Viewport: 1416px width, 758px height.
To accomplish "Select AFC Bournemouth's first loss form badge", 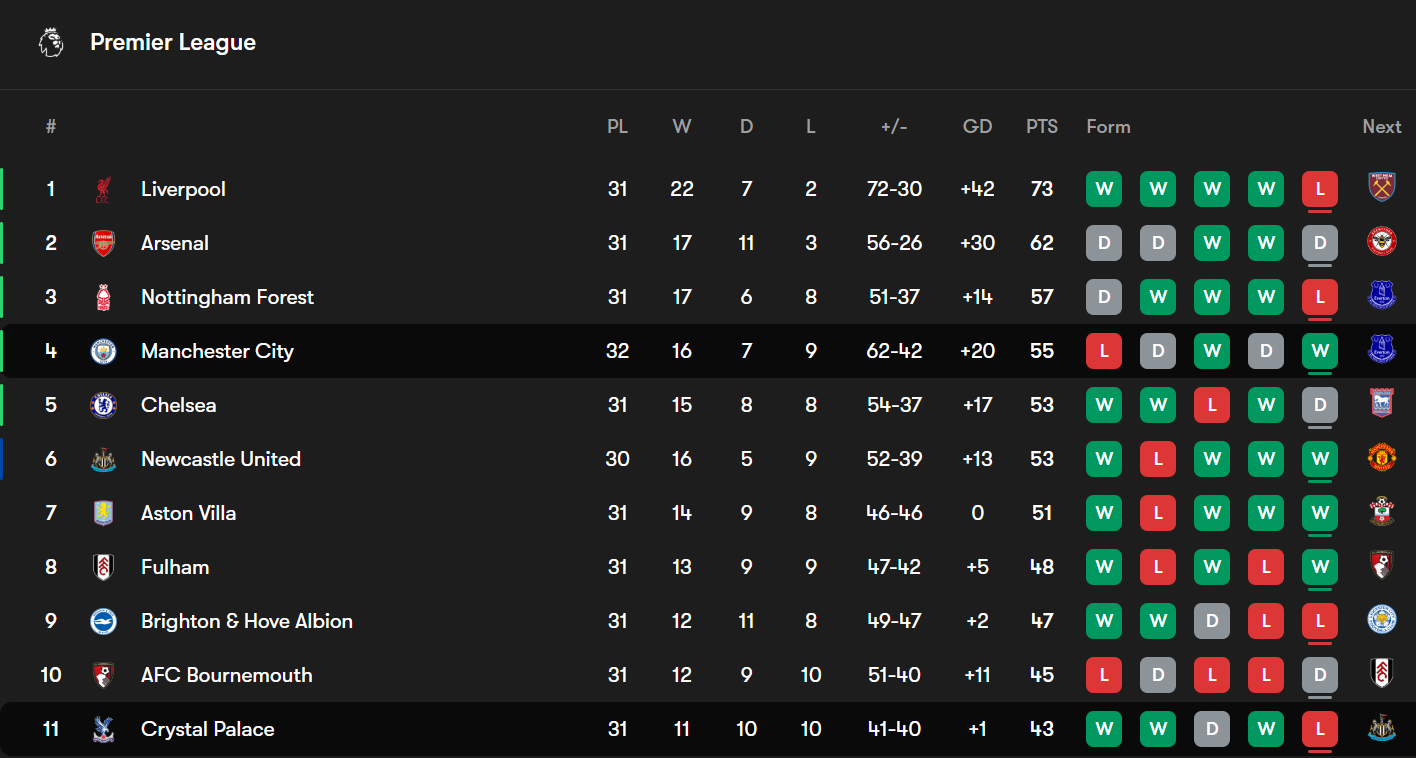I will tap(1104, 675).
